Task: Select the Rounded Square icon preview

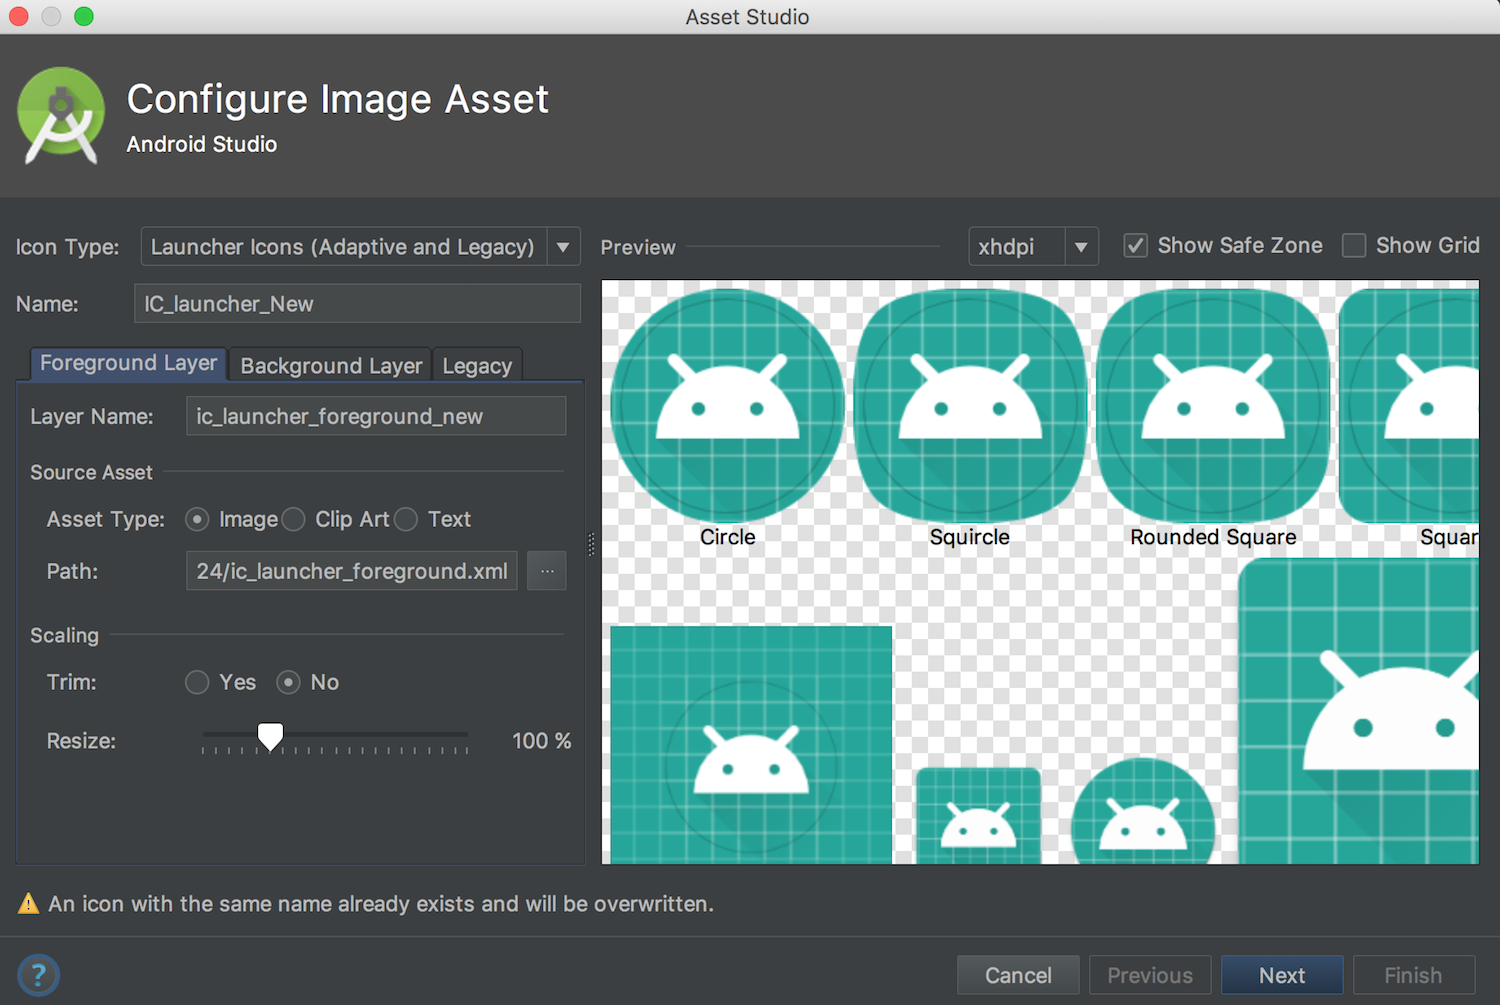Action: pos(1213,406)
